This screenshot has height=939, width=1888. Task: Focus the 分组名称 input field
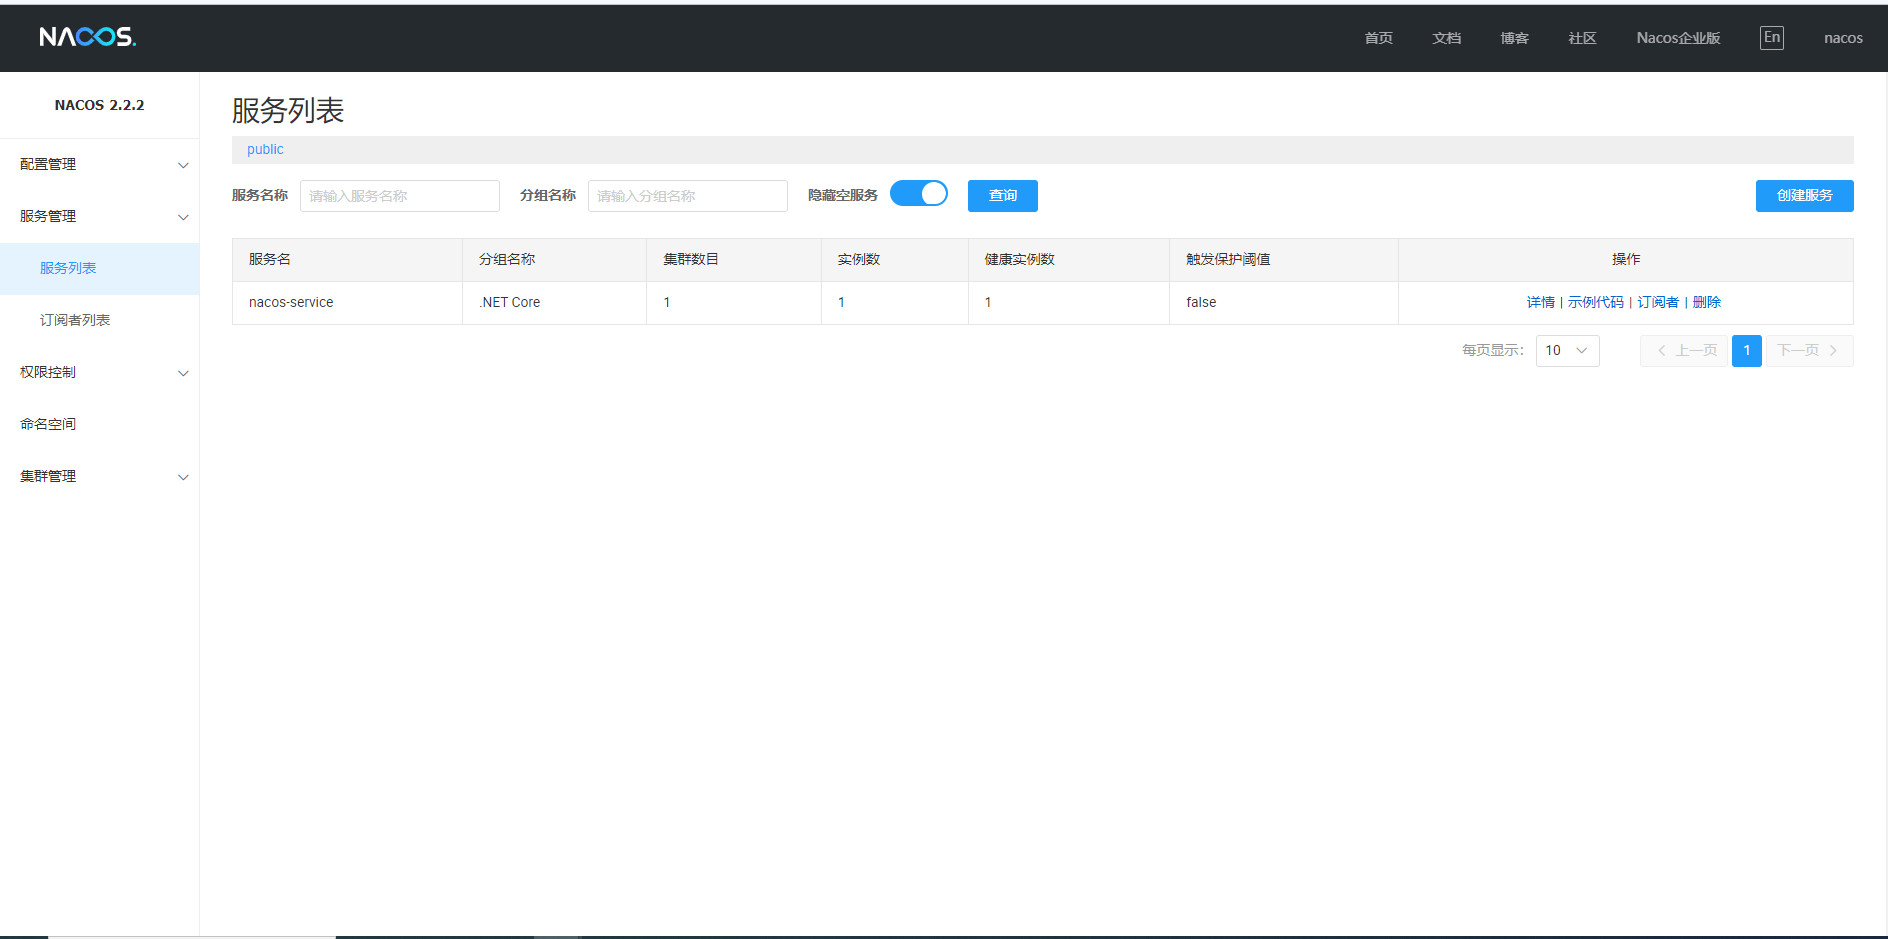coord(688,196)
